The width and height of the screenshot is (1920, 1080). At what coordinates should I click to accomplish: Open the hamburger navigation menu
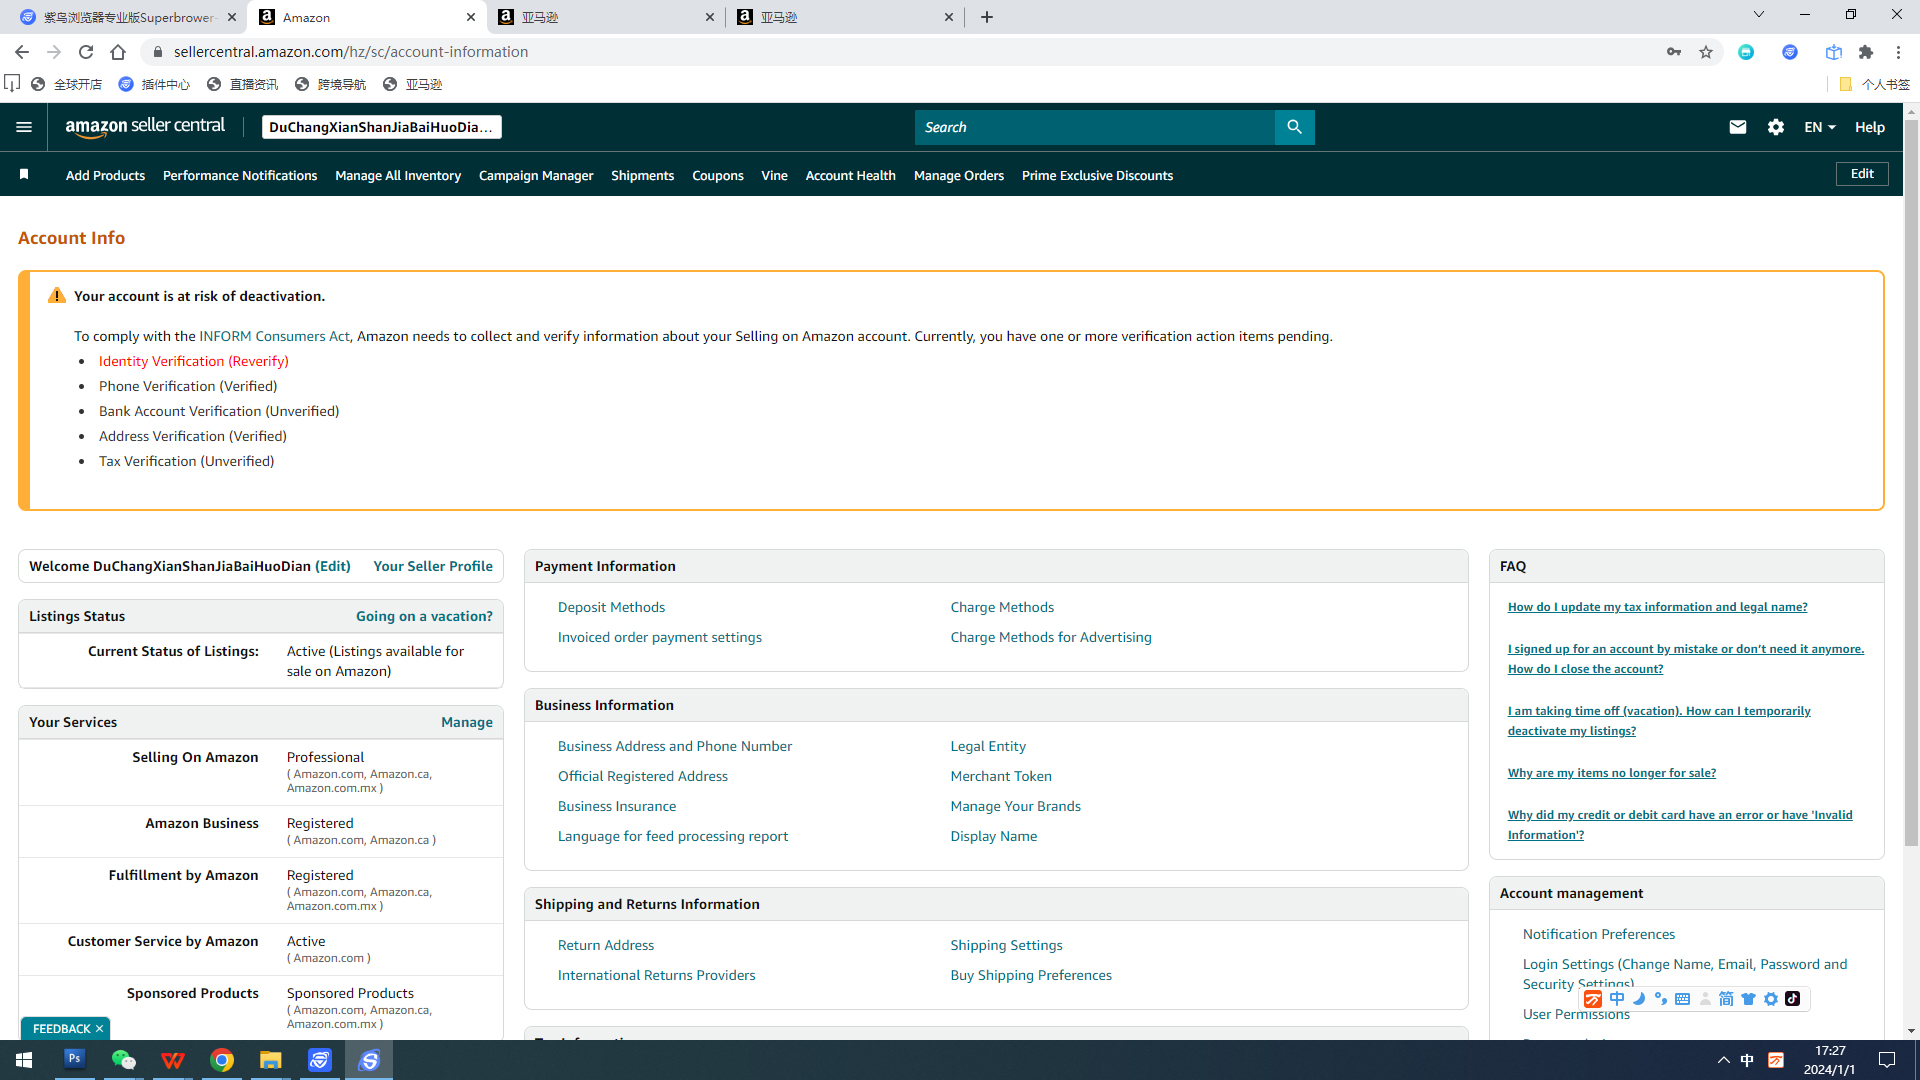(24, 127)
